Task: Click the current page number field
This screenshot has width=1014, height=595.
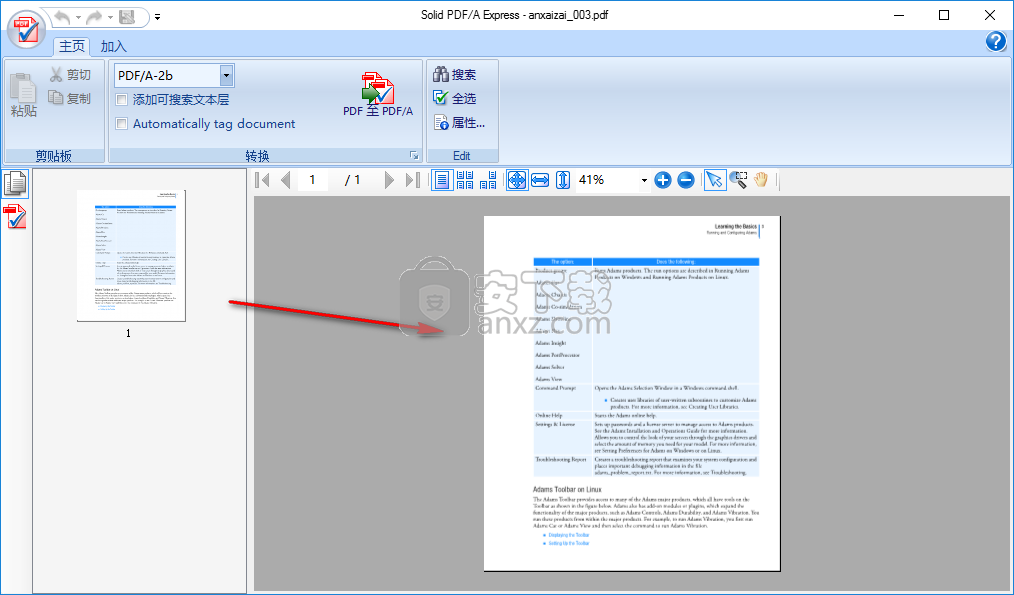Action: (312, 180)
